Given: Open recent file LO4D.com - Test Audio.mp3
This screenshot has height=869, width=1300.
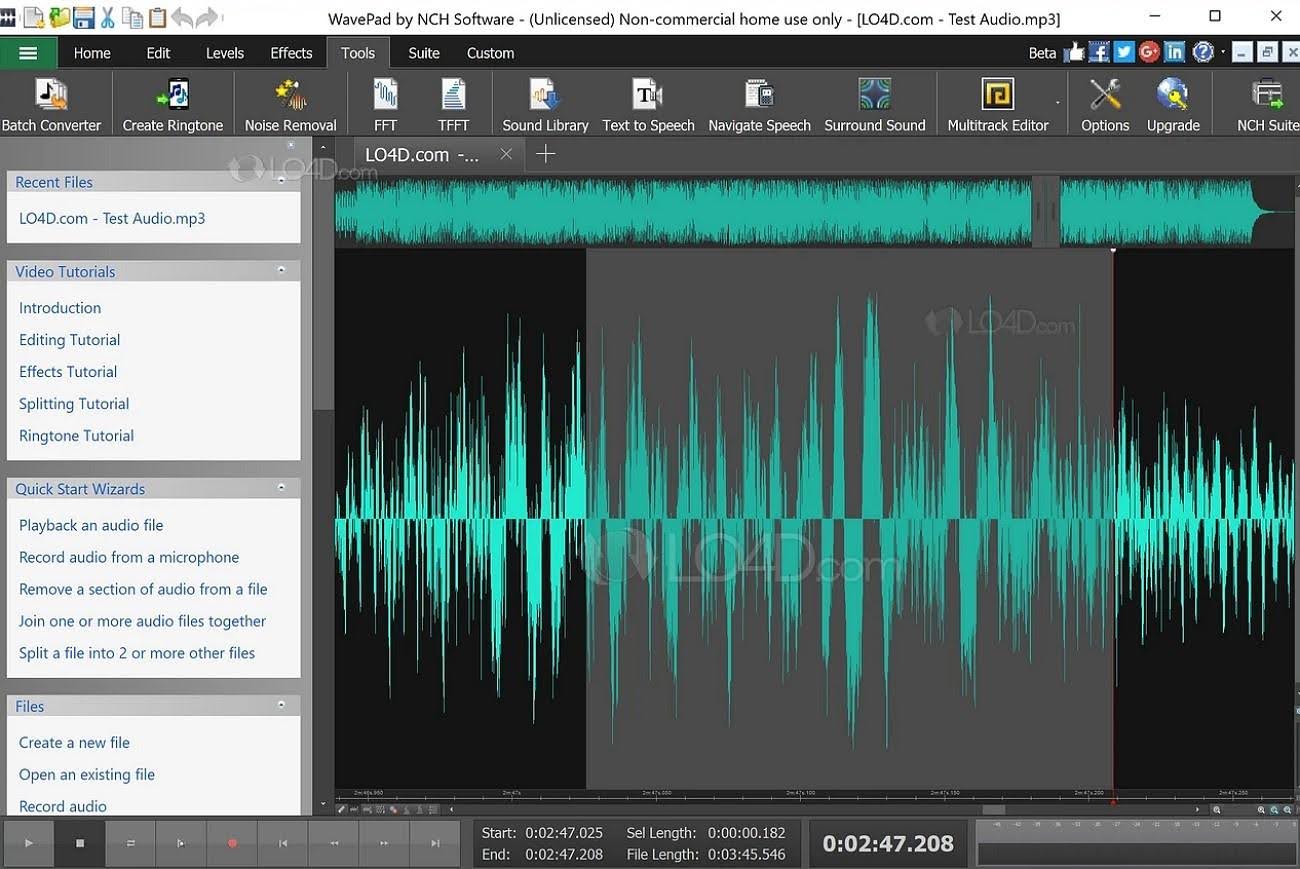Looking at the screenshot, I should [x=112, y=218].
